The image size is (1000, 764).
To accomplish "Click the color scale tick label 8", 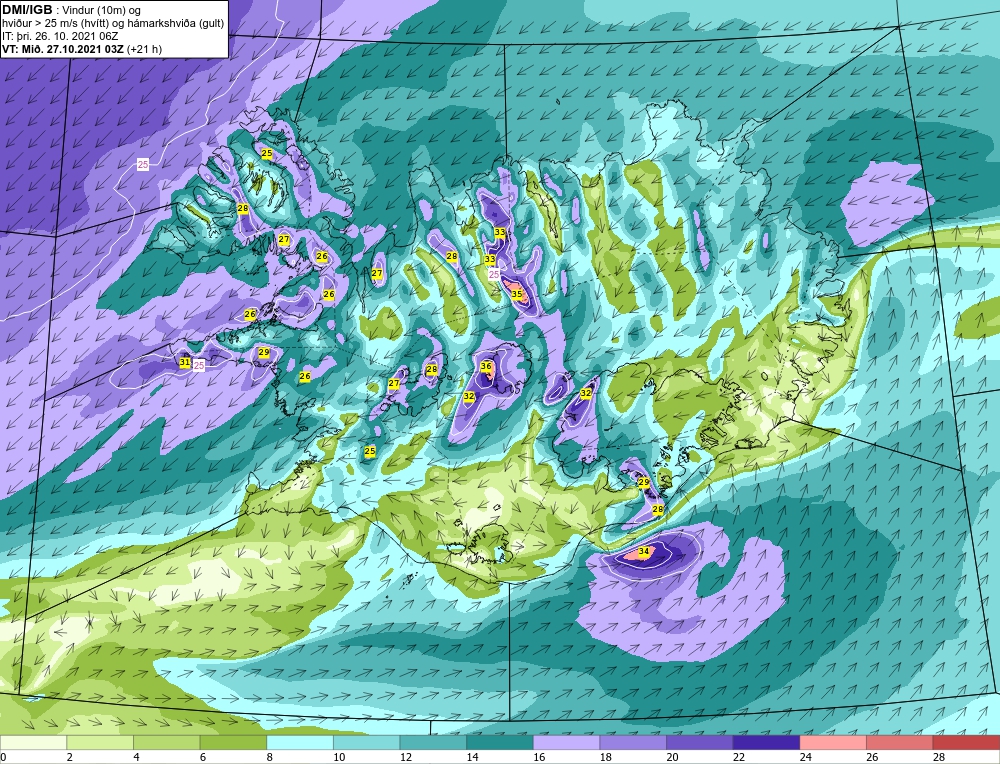I will (x=269, y=757).
